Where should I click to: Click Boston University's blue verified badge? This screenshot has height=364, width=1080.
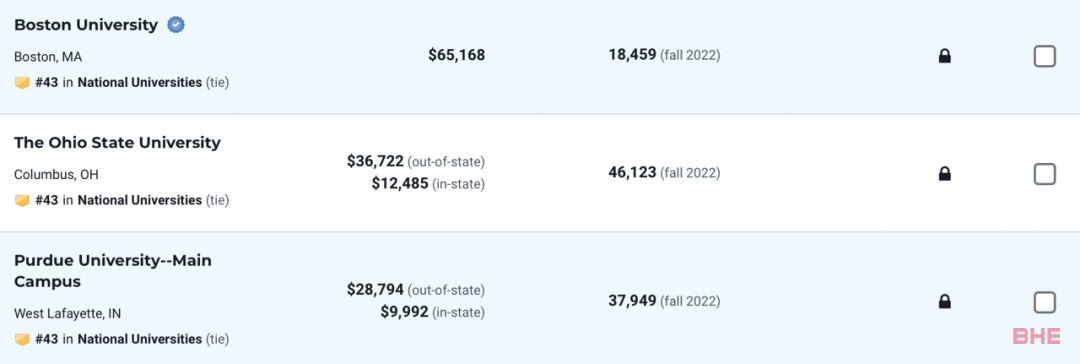coord(176,26)
